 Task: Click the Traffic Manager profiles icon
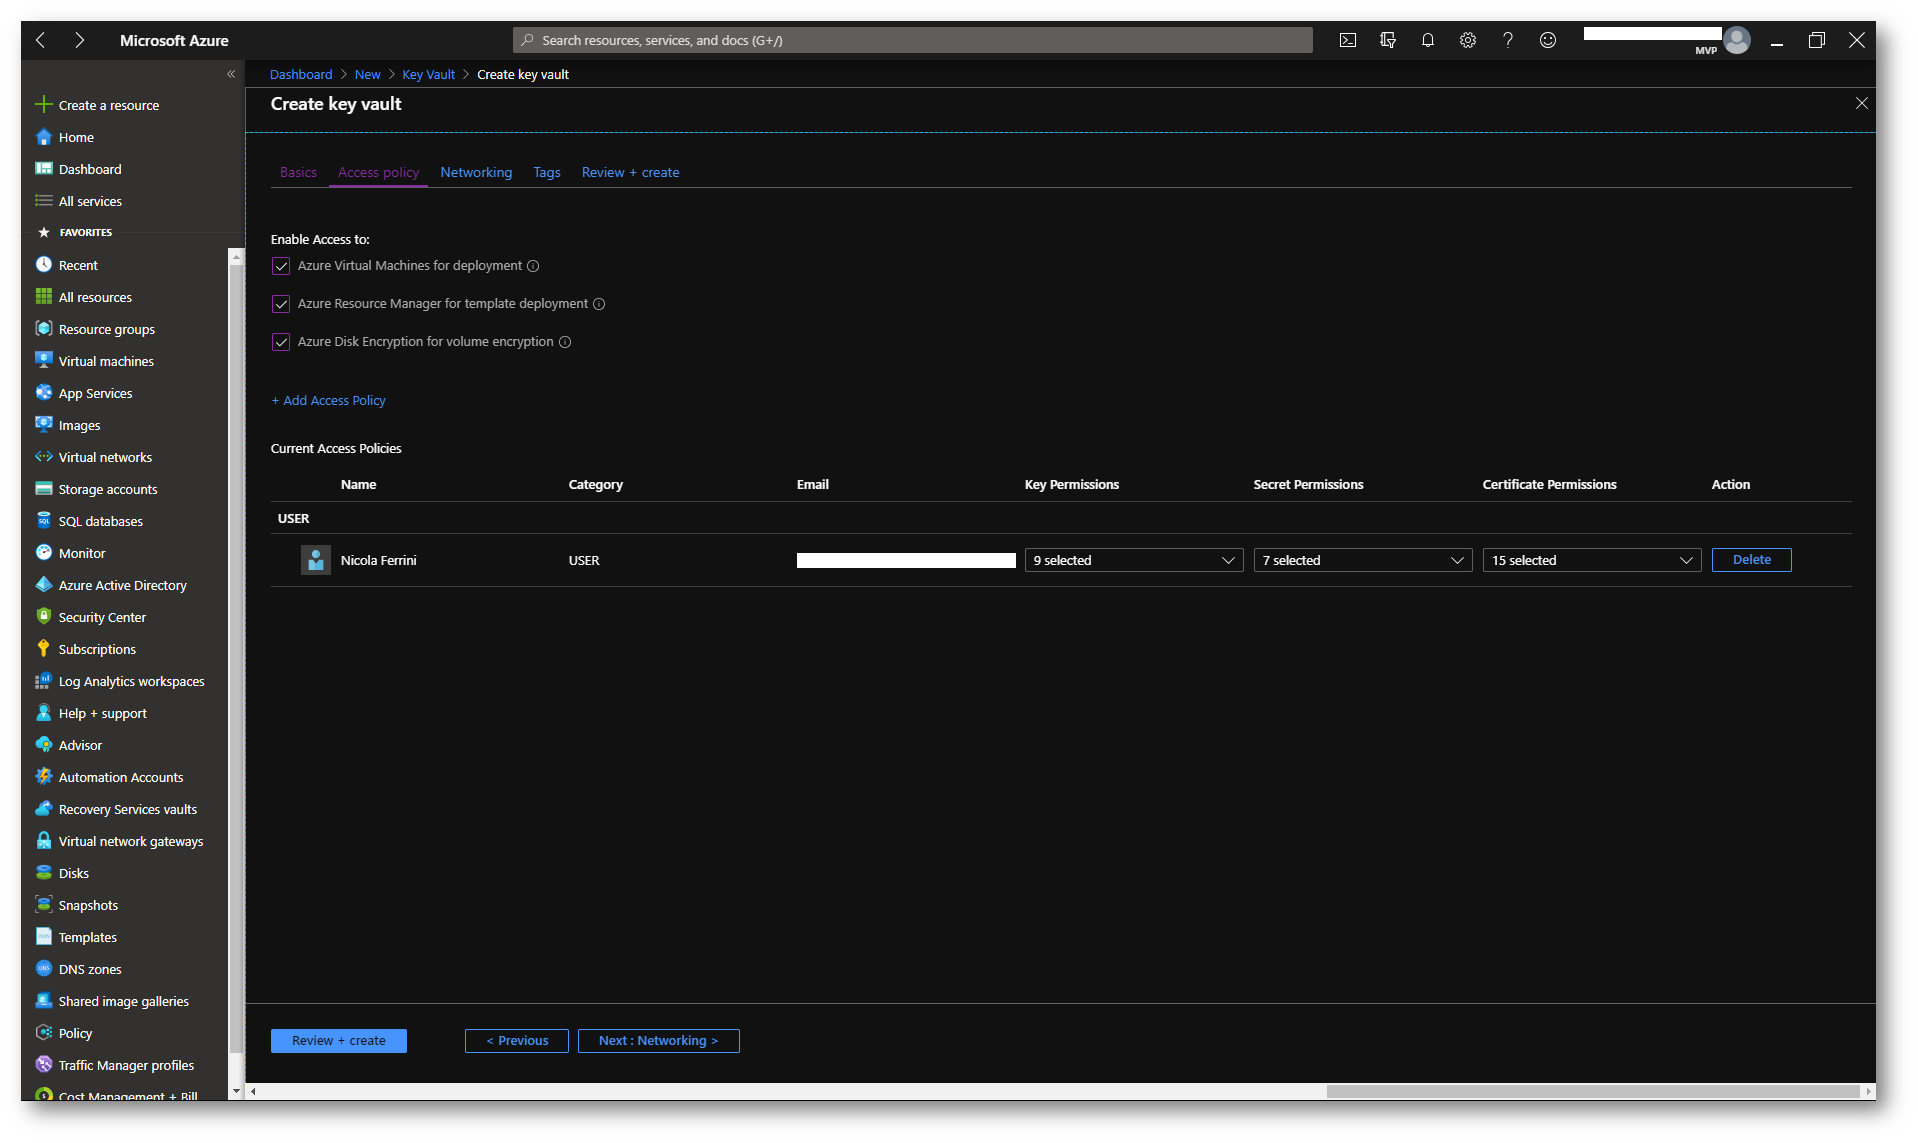click(44, 1065)
